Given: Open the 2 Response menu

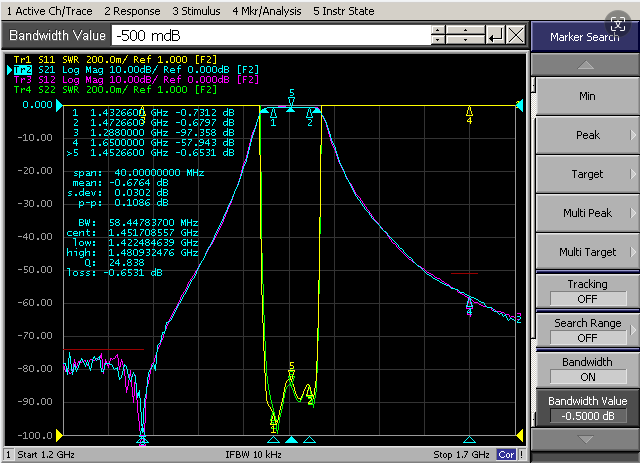Looking at the screenshot, I should coord(132,11).
